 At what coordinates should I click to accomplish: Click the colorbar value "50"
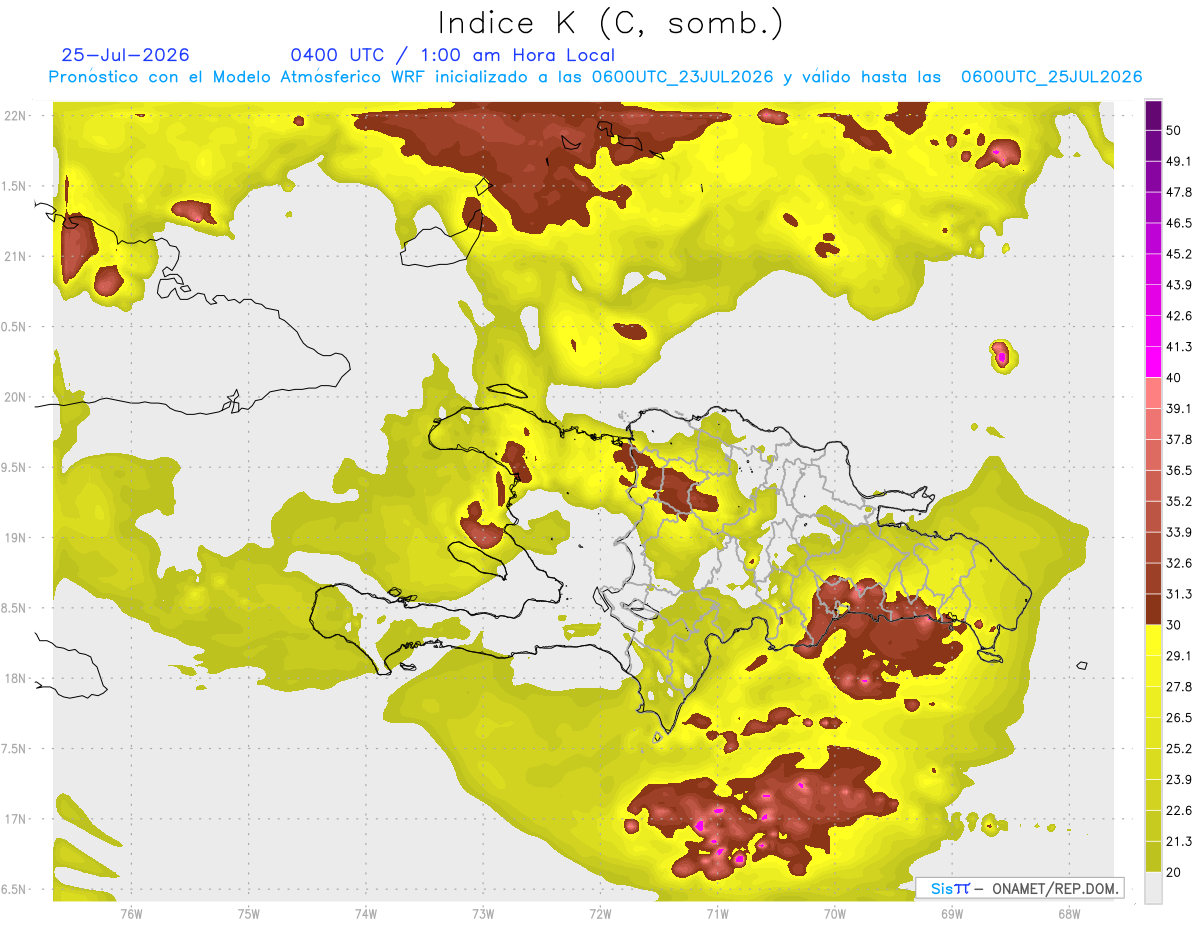(1175, 130)
